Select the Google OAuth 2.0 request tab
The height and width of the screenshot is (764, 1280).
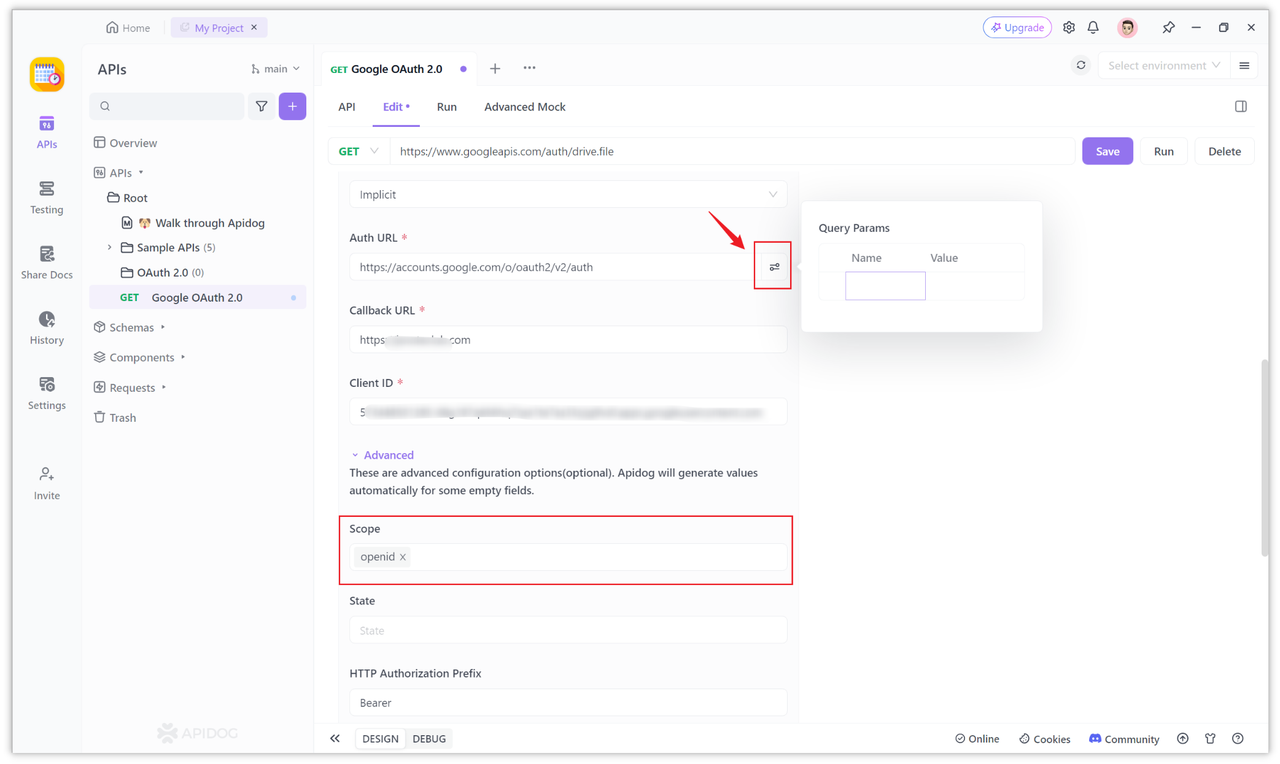click(399, 69)
